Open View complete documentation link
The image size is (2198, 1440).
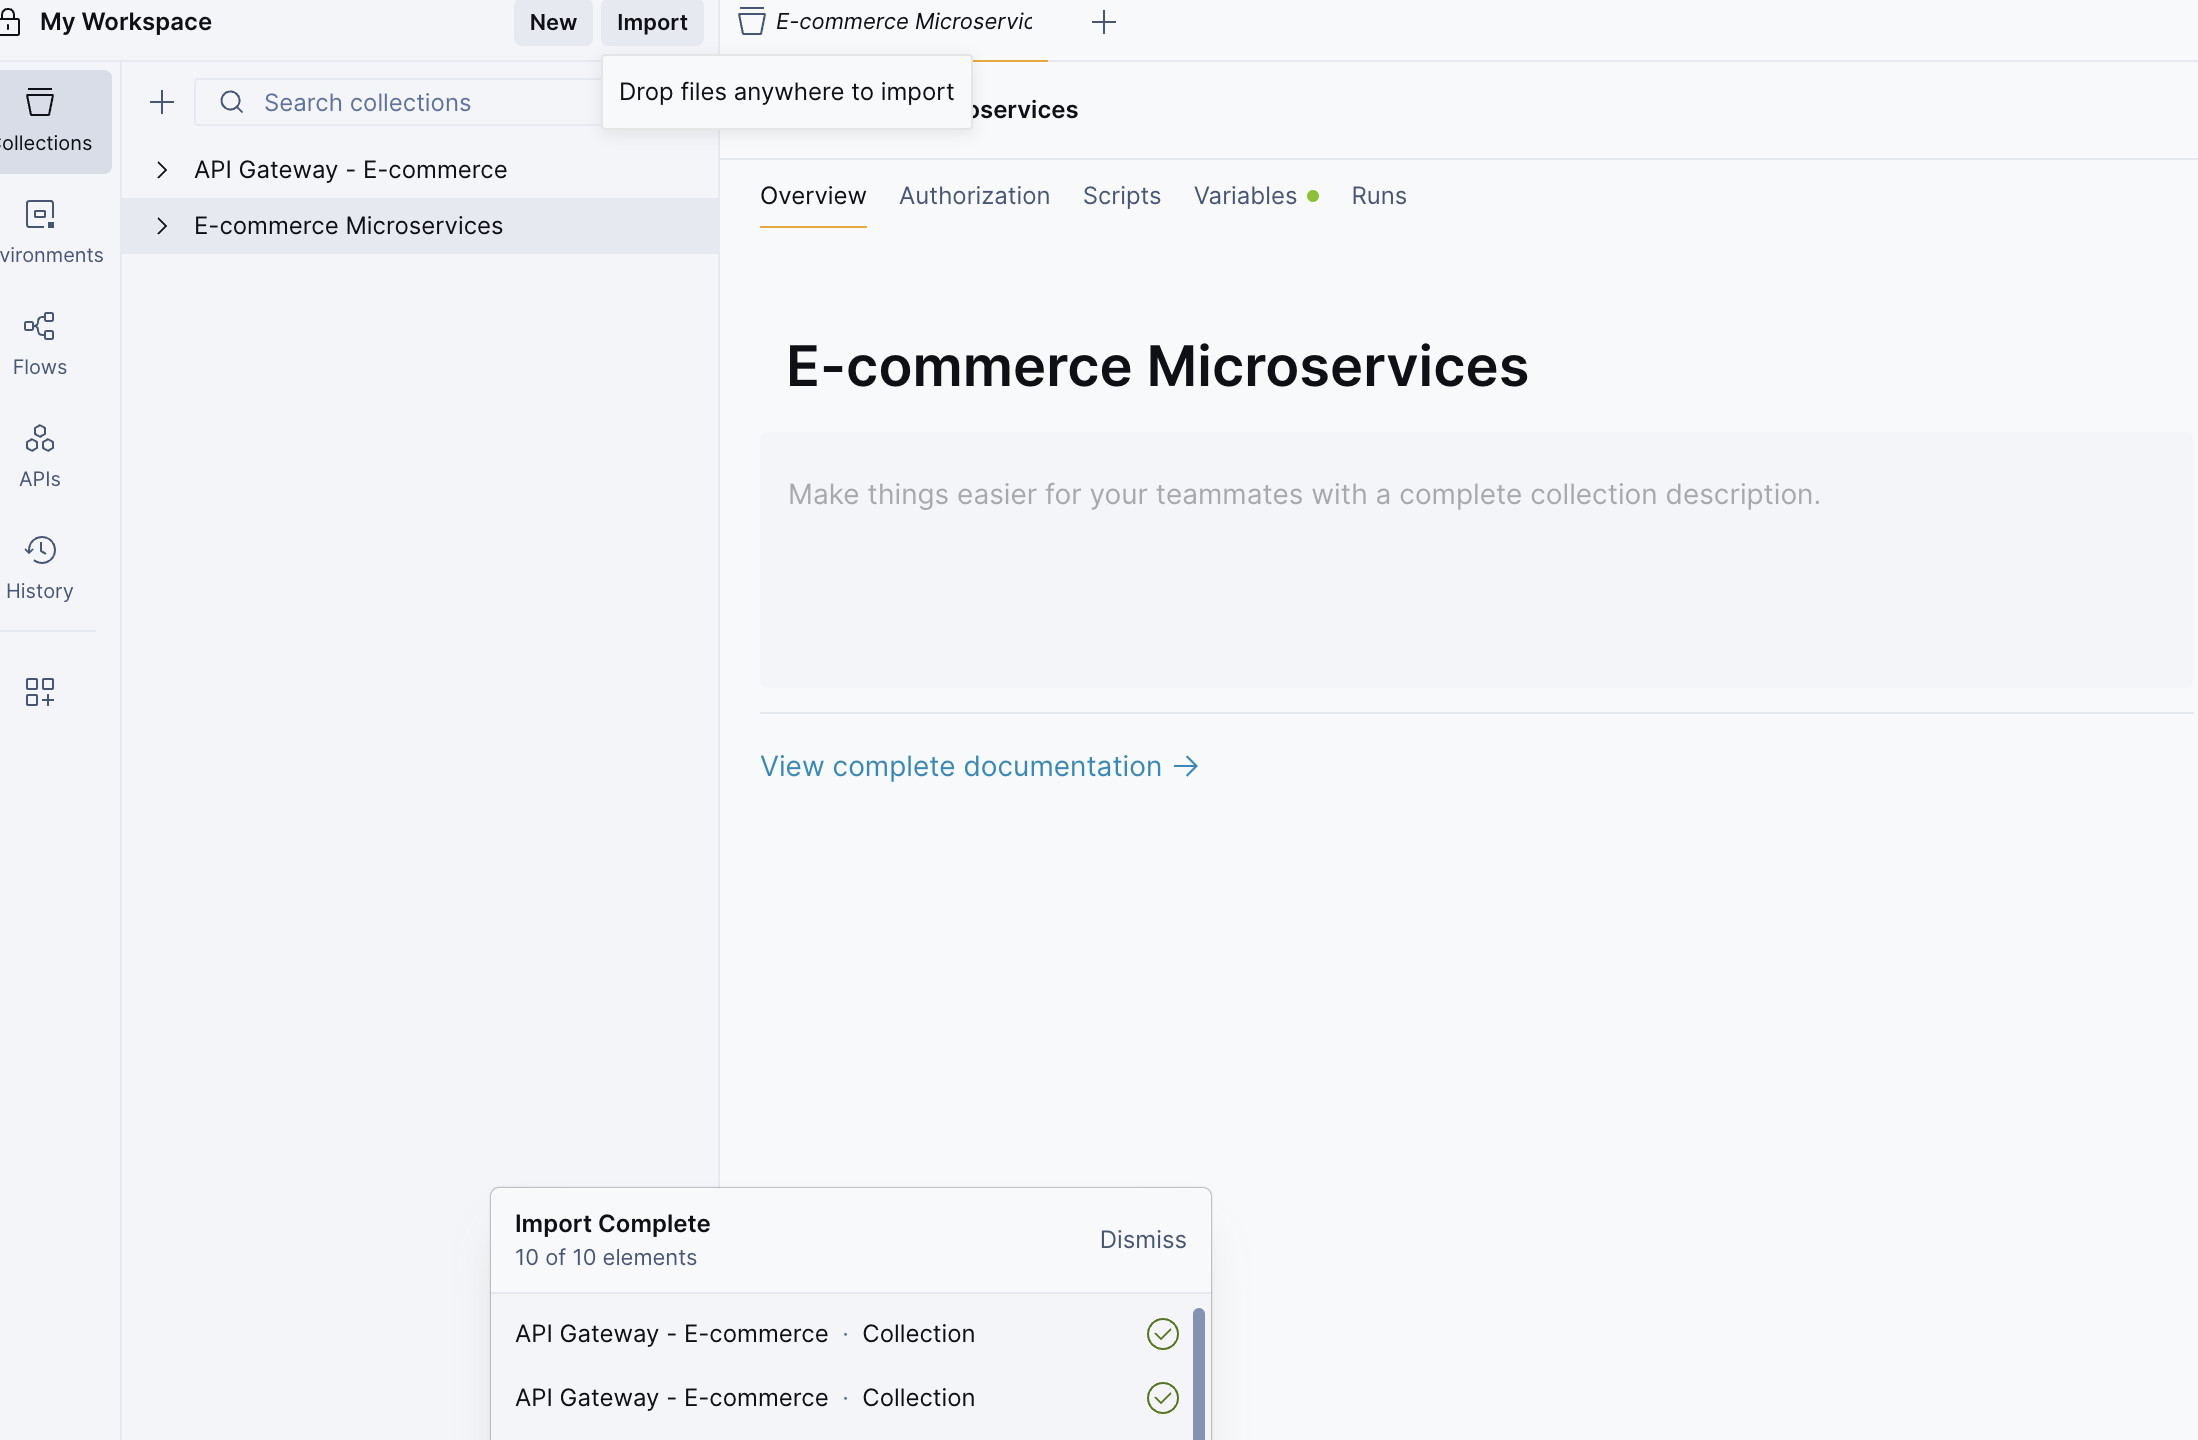click(x=961, y=765)
